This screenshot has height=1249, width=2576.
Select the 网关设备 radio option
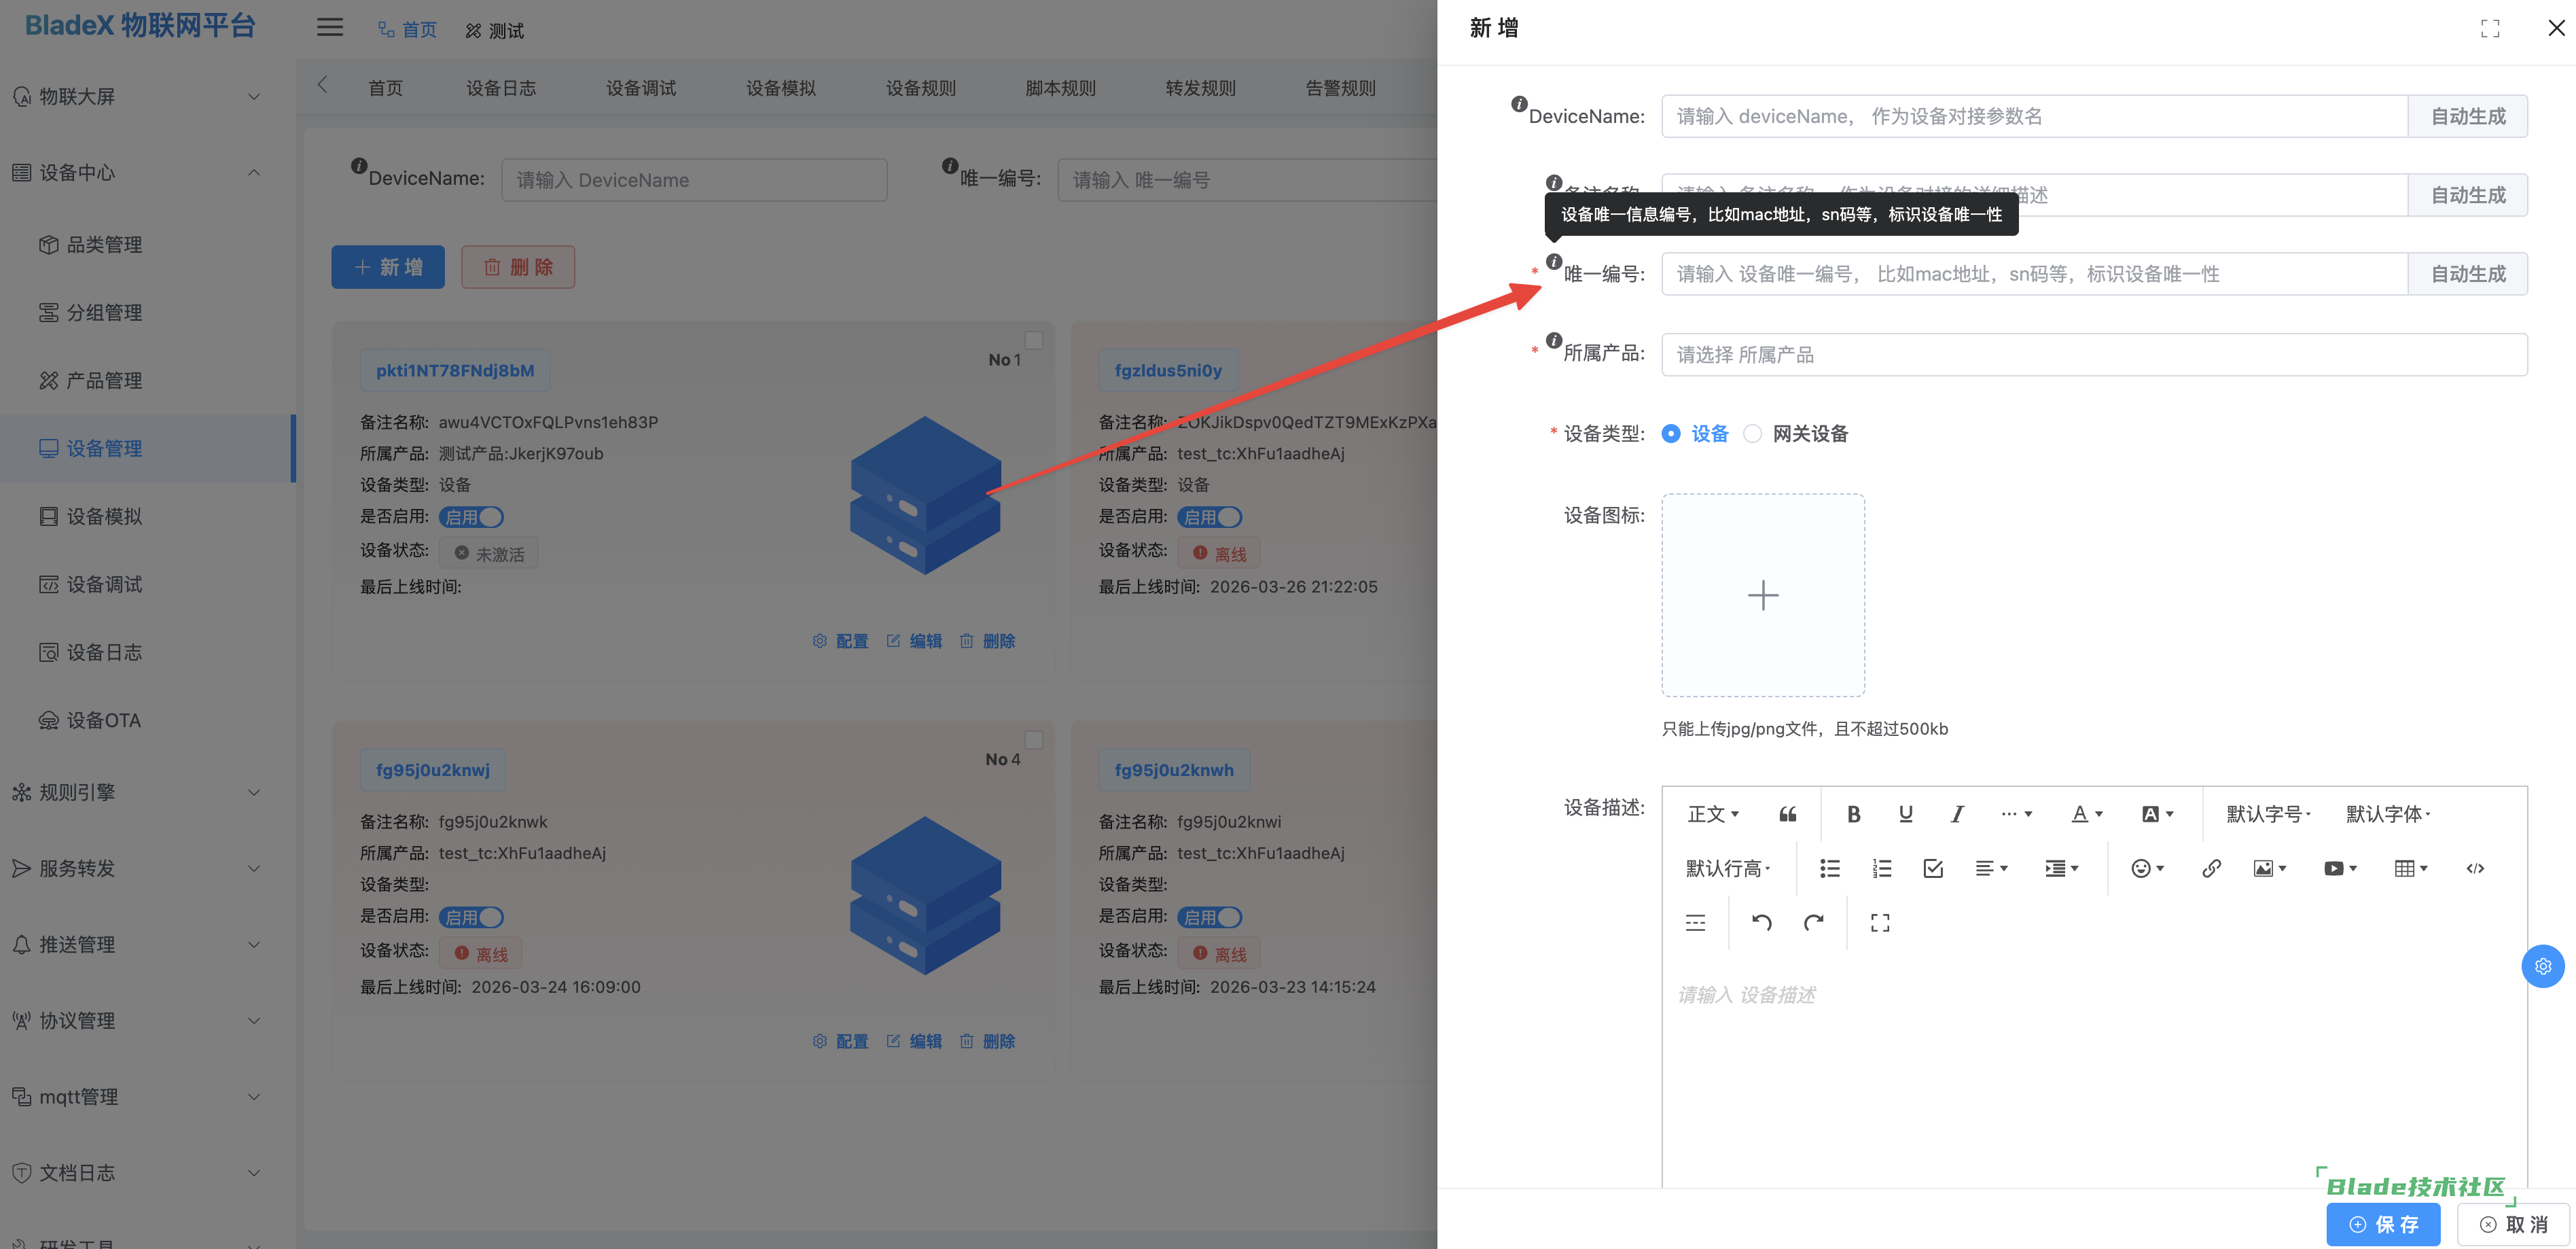1752,433
